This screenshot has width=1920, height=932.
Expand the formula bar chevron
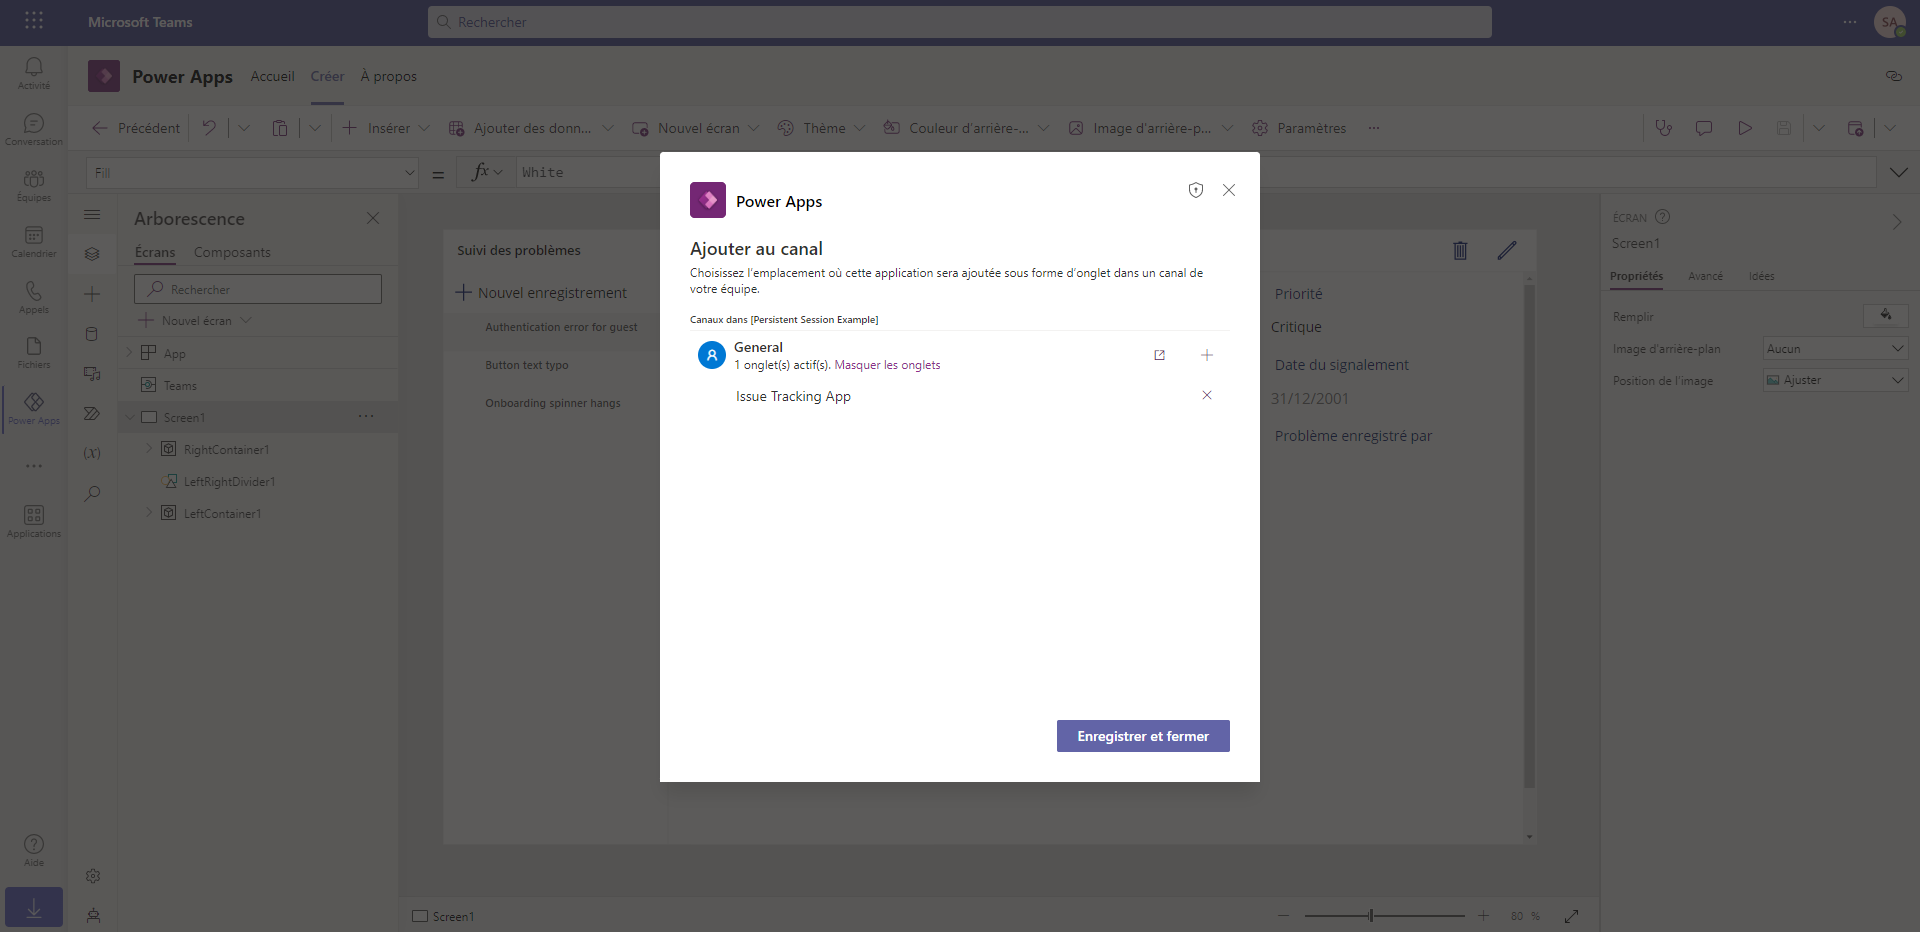click(1899, 173)
